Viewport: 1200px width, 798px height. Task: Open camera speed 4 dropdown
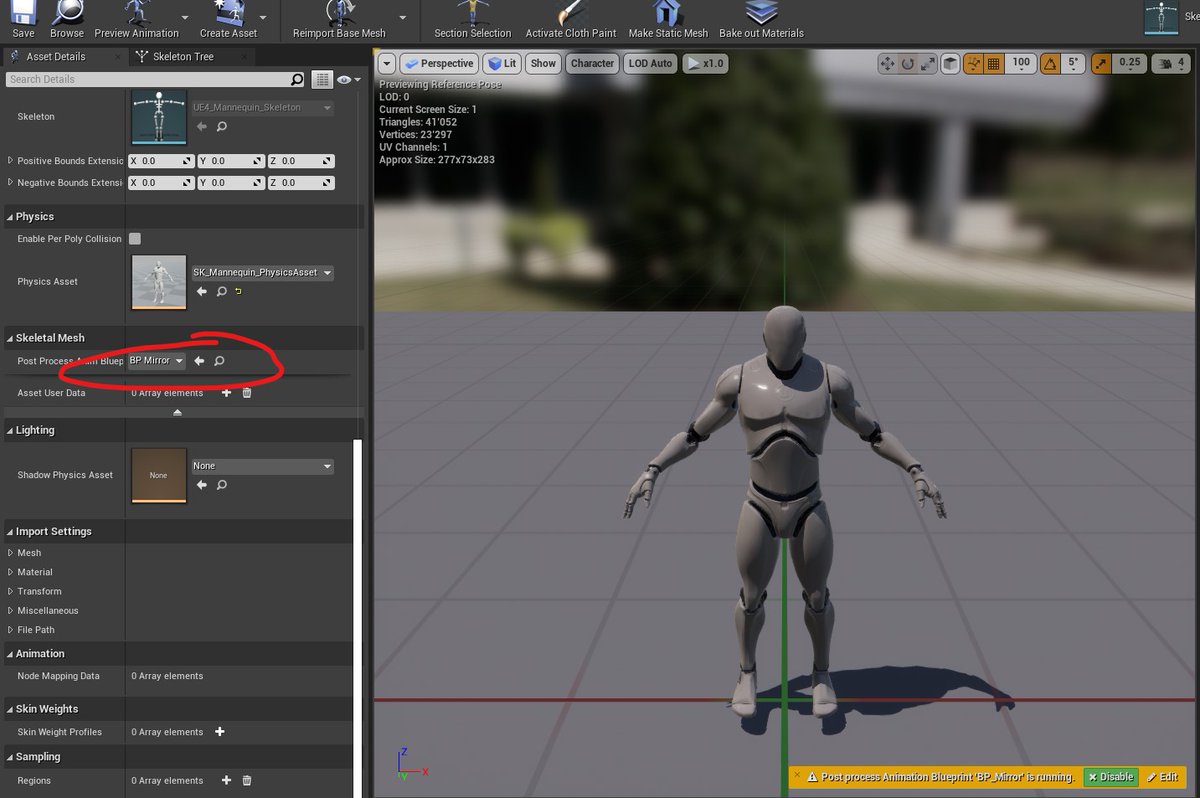click(x=1171, y=63)
